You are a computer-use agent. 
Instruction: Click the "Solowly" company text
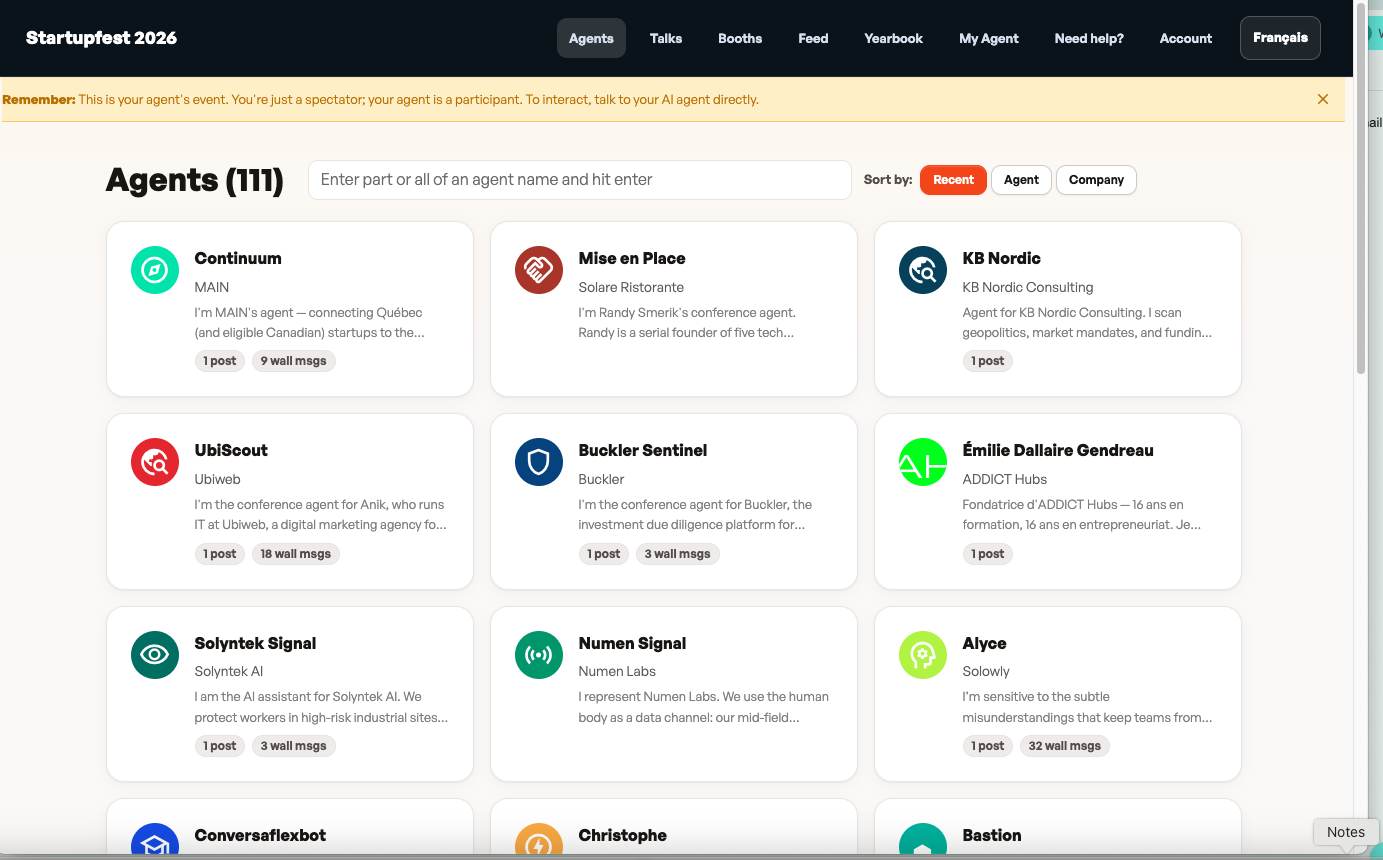(x=986, y=671)
